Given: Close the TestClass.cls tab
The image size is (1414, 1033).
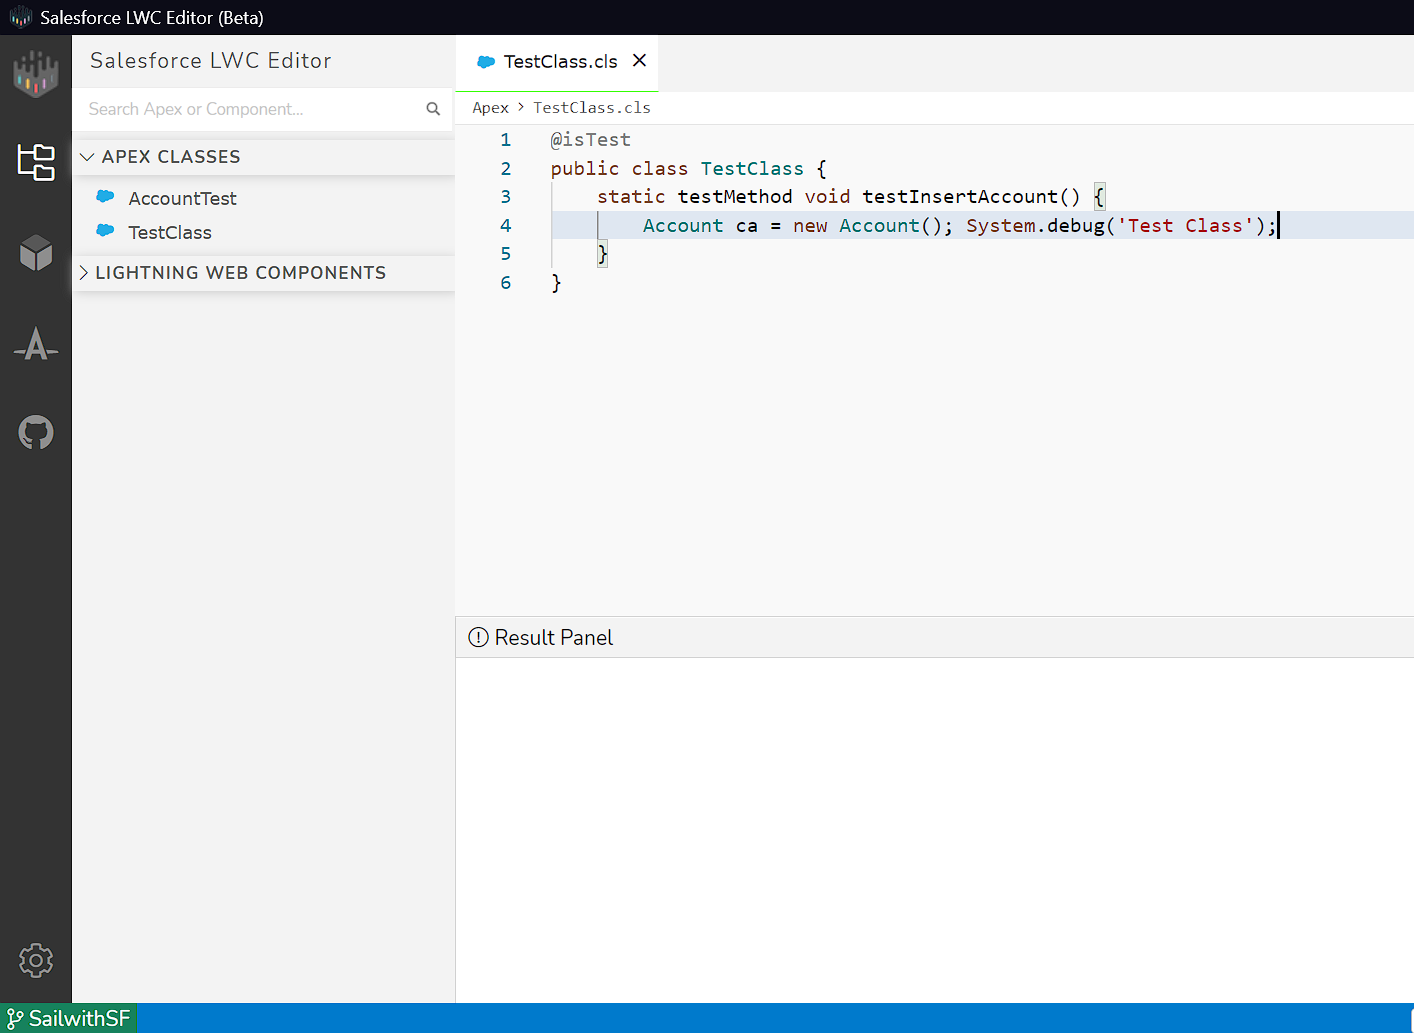Looking at the screenshot, I should point(640,61).
